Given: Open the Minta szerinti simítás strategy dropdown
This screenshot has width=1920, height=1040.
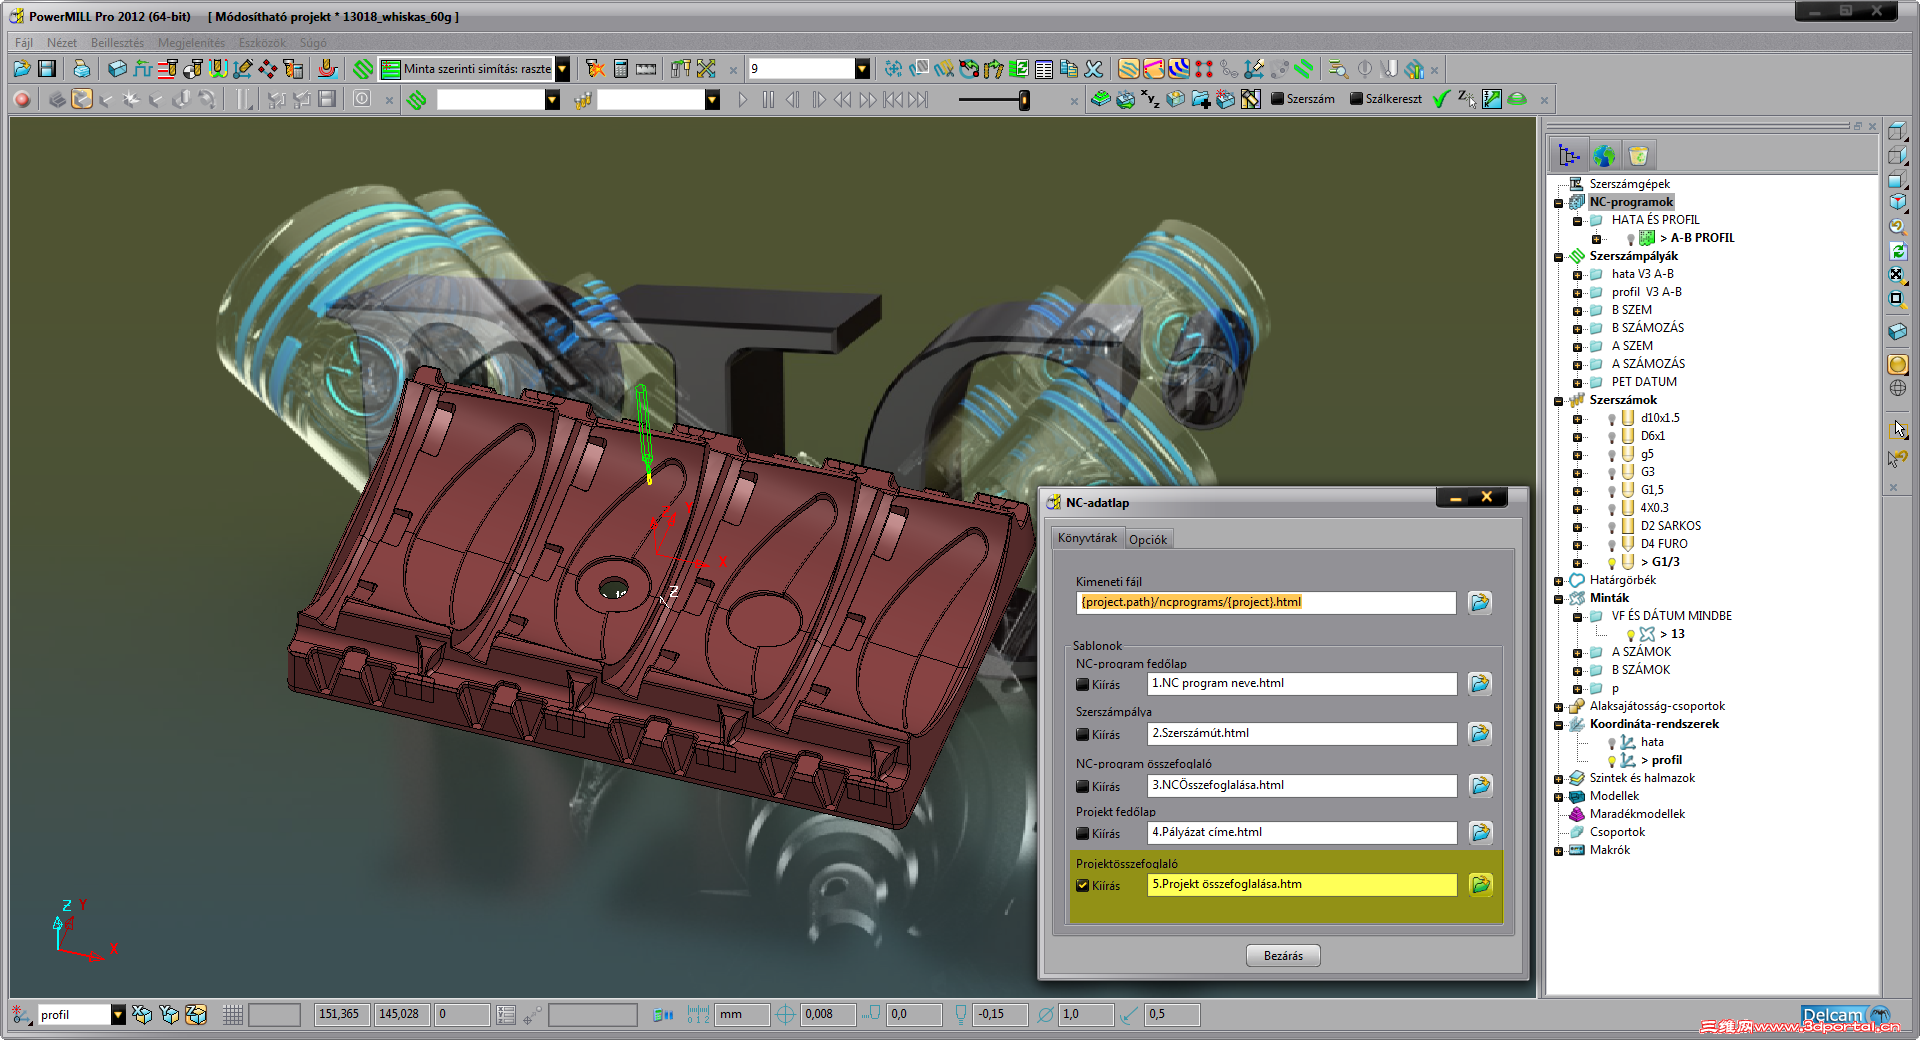Looking at the screenshot, I should tap(562, 69).
